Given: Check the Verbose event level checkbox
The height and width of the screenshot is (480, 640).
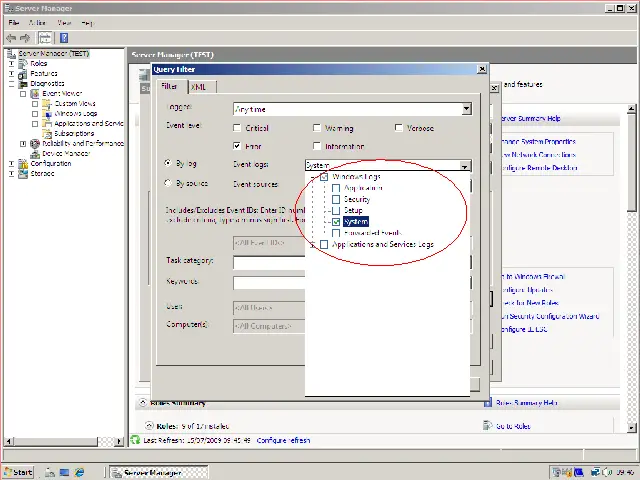Looking at the screenshot, I should click(x=399, y=128).
